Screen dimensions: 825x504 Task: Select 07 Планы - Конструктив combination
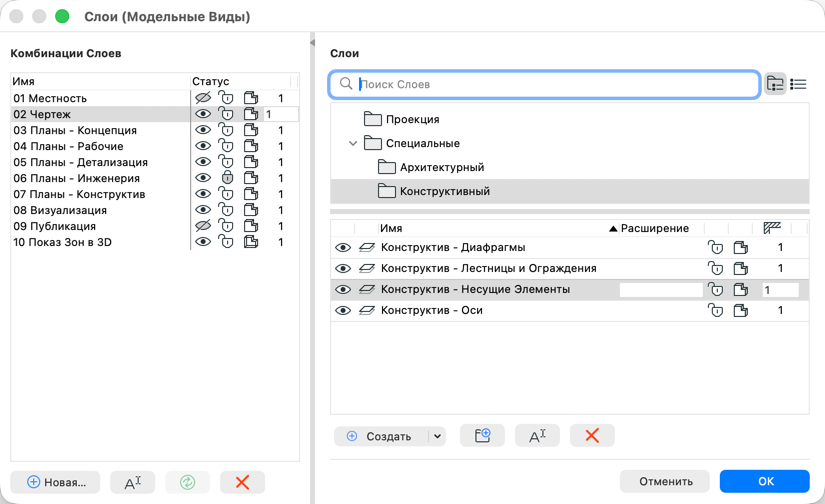click(x=79, y=194)
